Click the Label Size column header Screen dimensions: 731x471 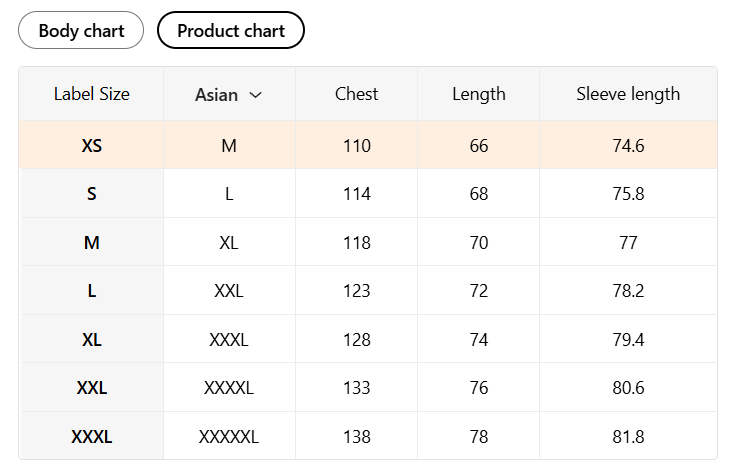92,94
